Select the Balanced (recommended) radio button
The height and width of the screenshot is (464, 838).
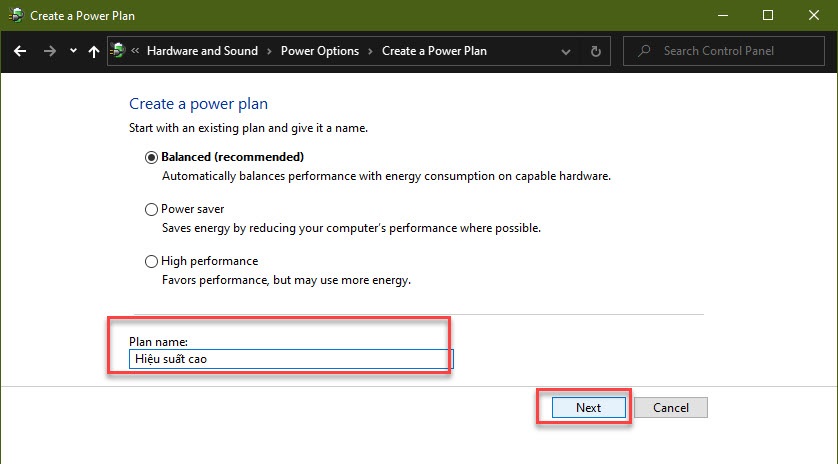point(151,157)
